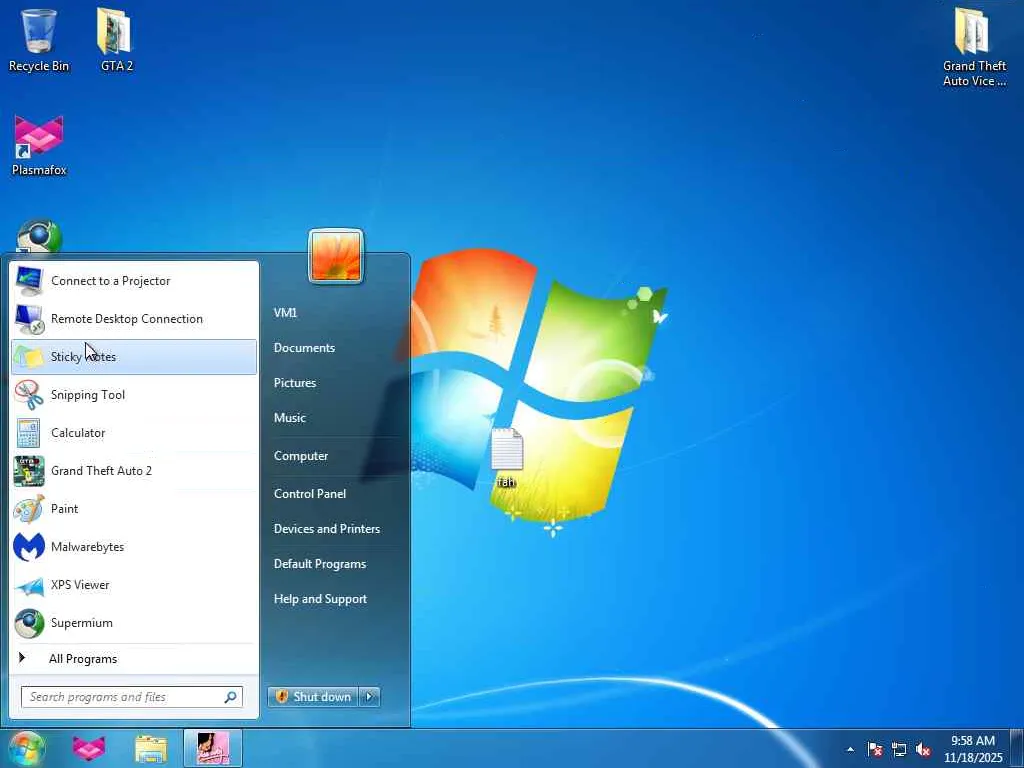Click the Calculator icon in Start menu

[29, 432]
